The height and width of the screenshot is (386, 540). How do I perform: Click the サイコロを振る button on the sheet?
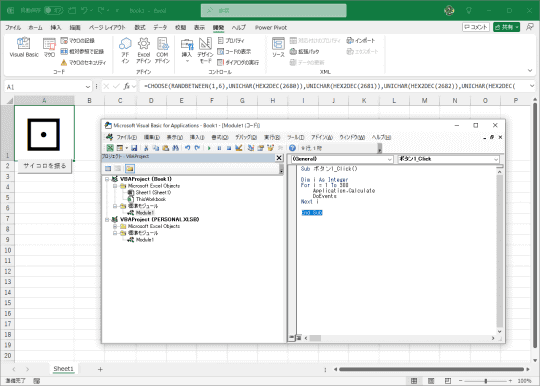coord(44,166)
